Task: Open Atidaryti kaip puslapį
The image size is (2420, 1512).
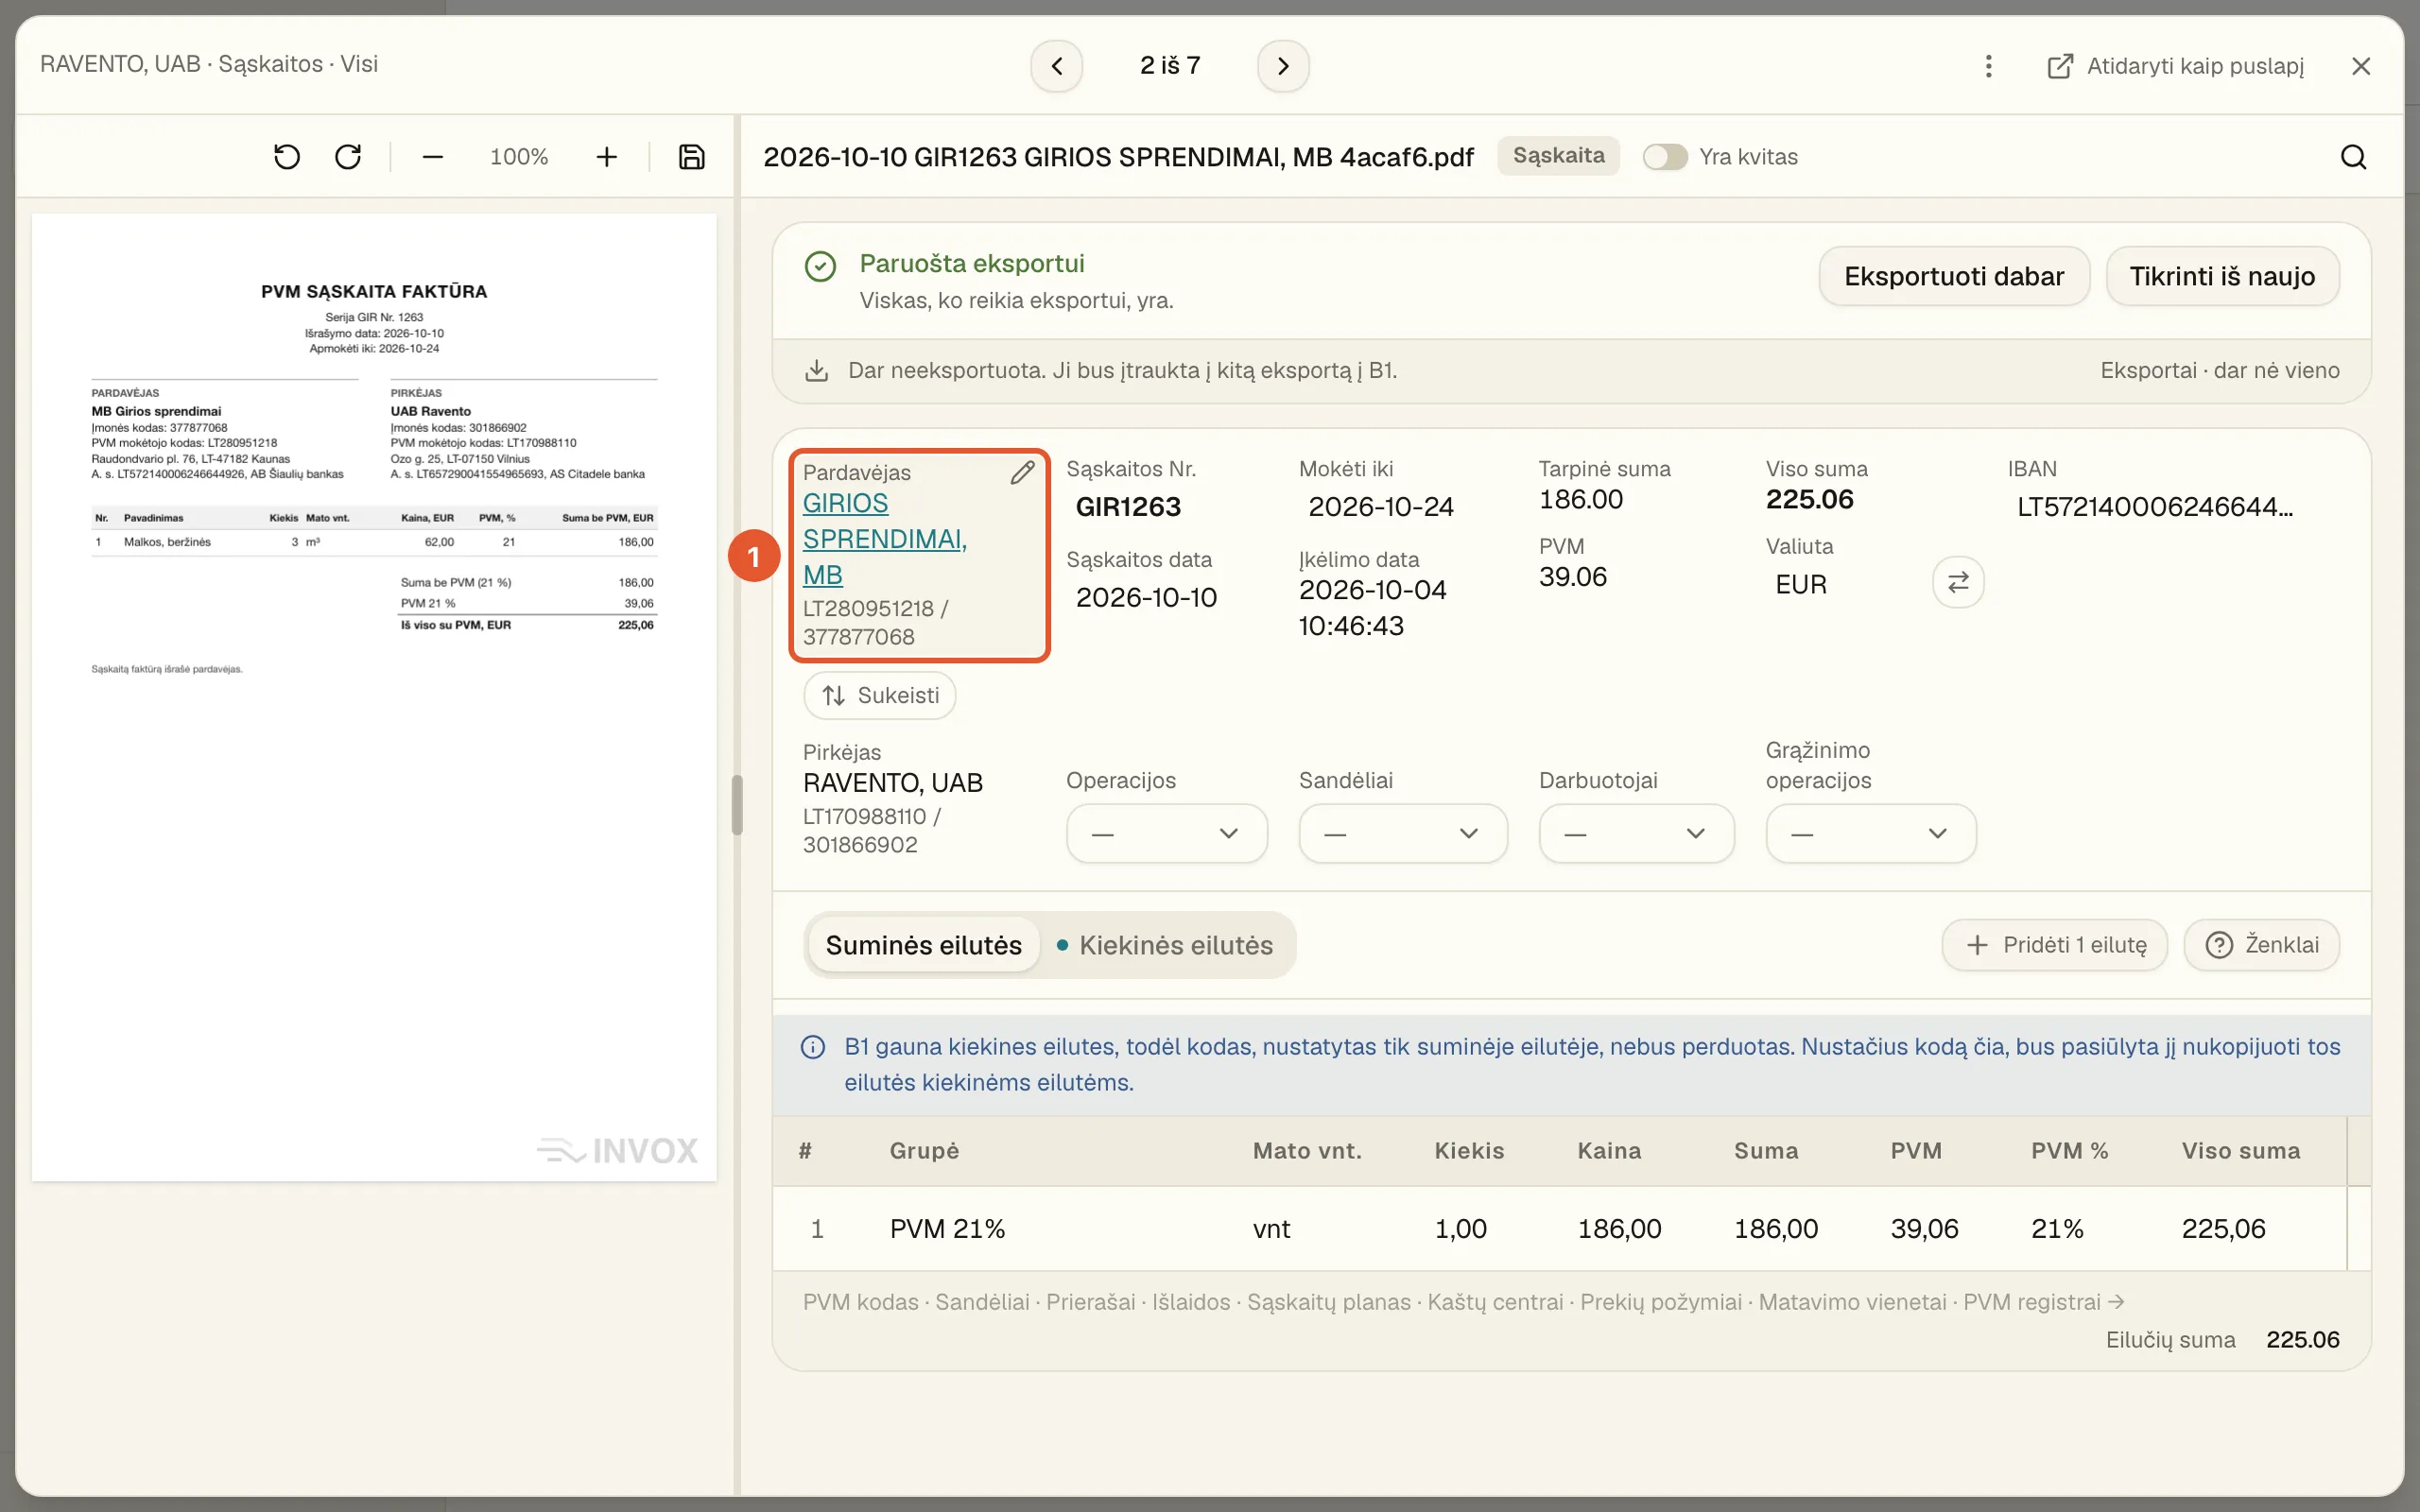Action: click(2175, 66)
